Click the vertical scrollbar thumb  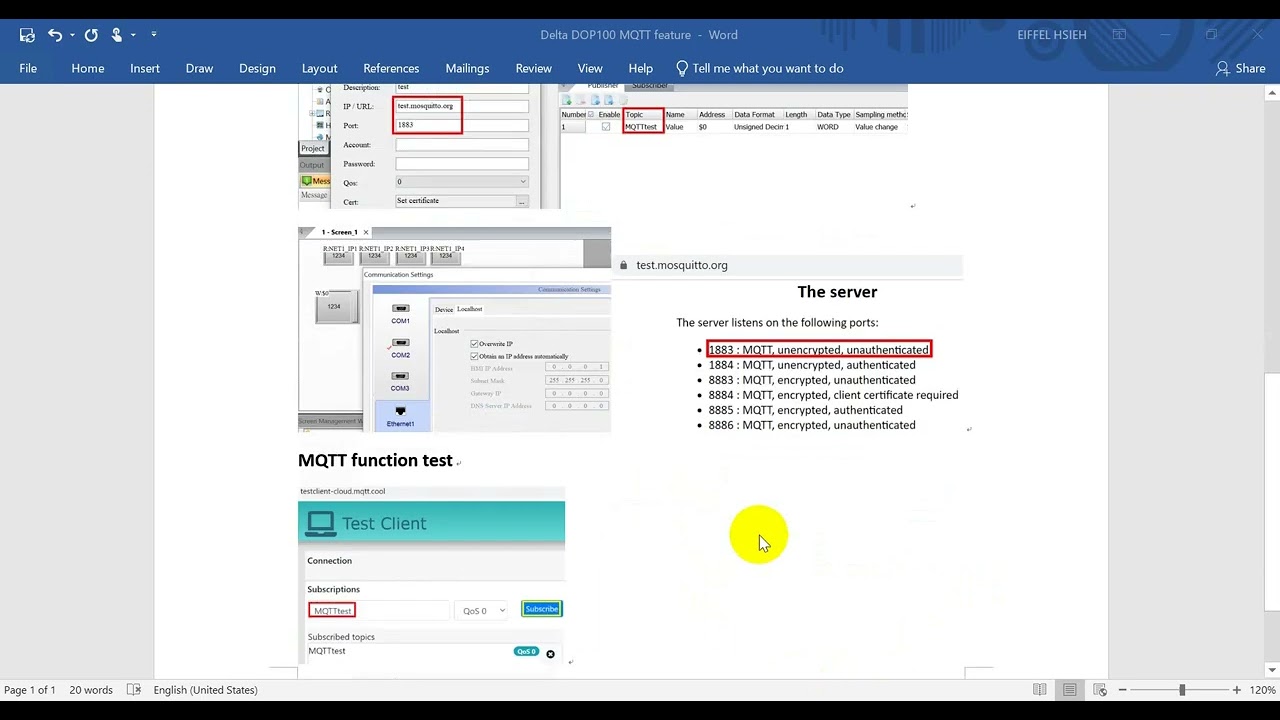pos(1272,490)
